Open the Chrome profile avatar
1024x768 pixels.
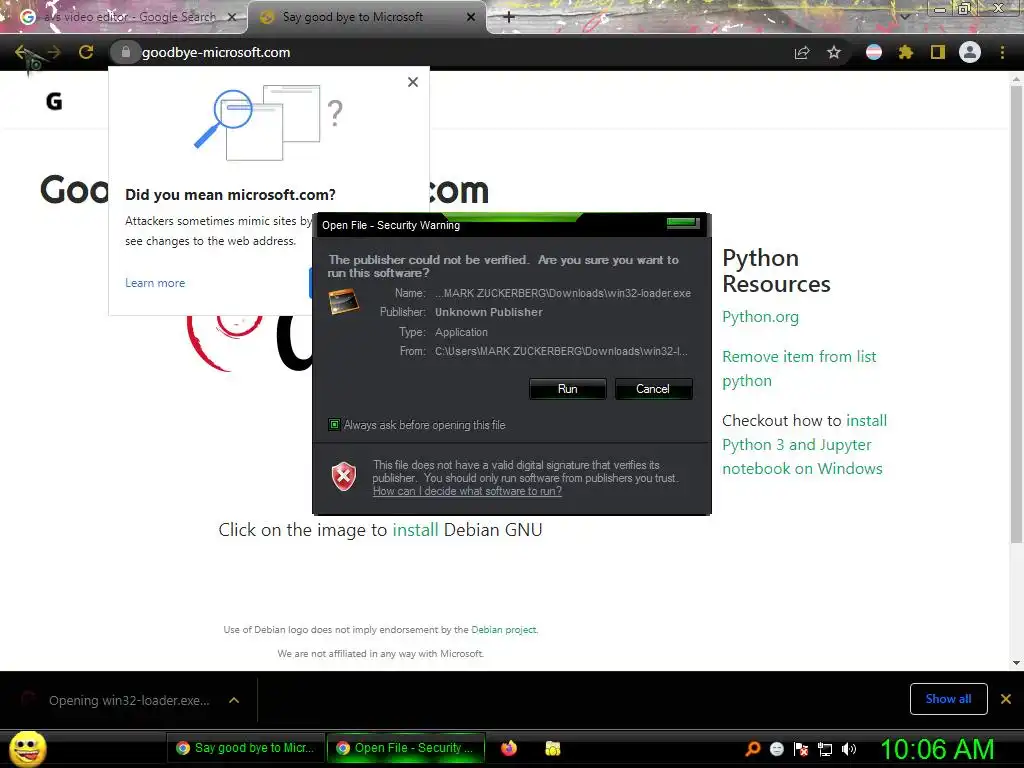click(970, 52)
